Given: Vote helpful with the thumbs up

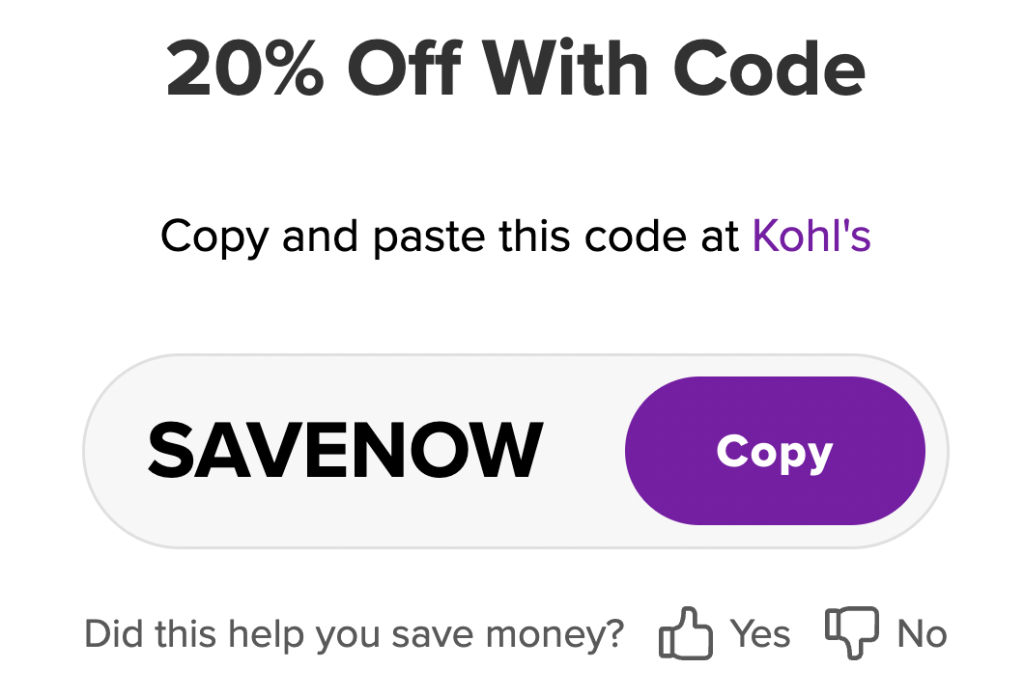Looking at the screenshot, I should coord(685,632).
